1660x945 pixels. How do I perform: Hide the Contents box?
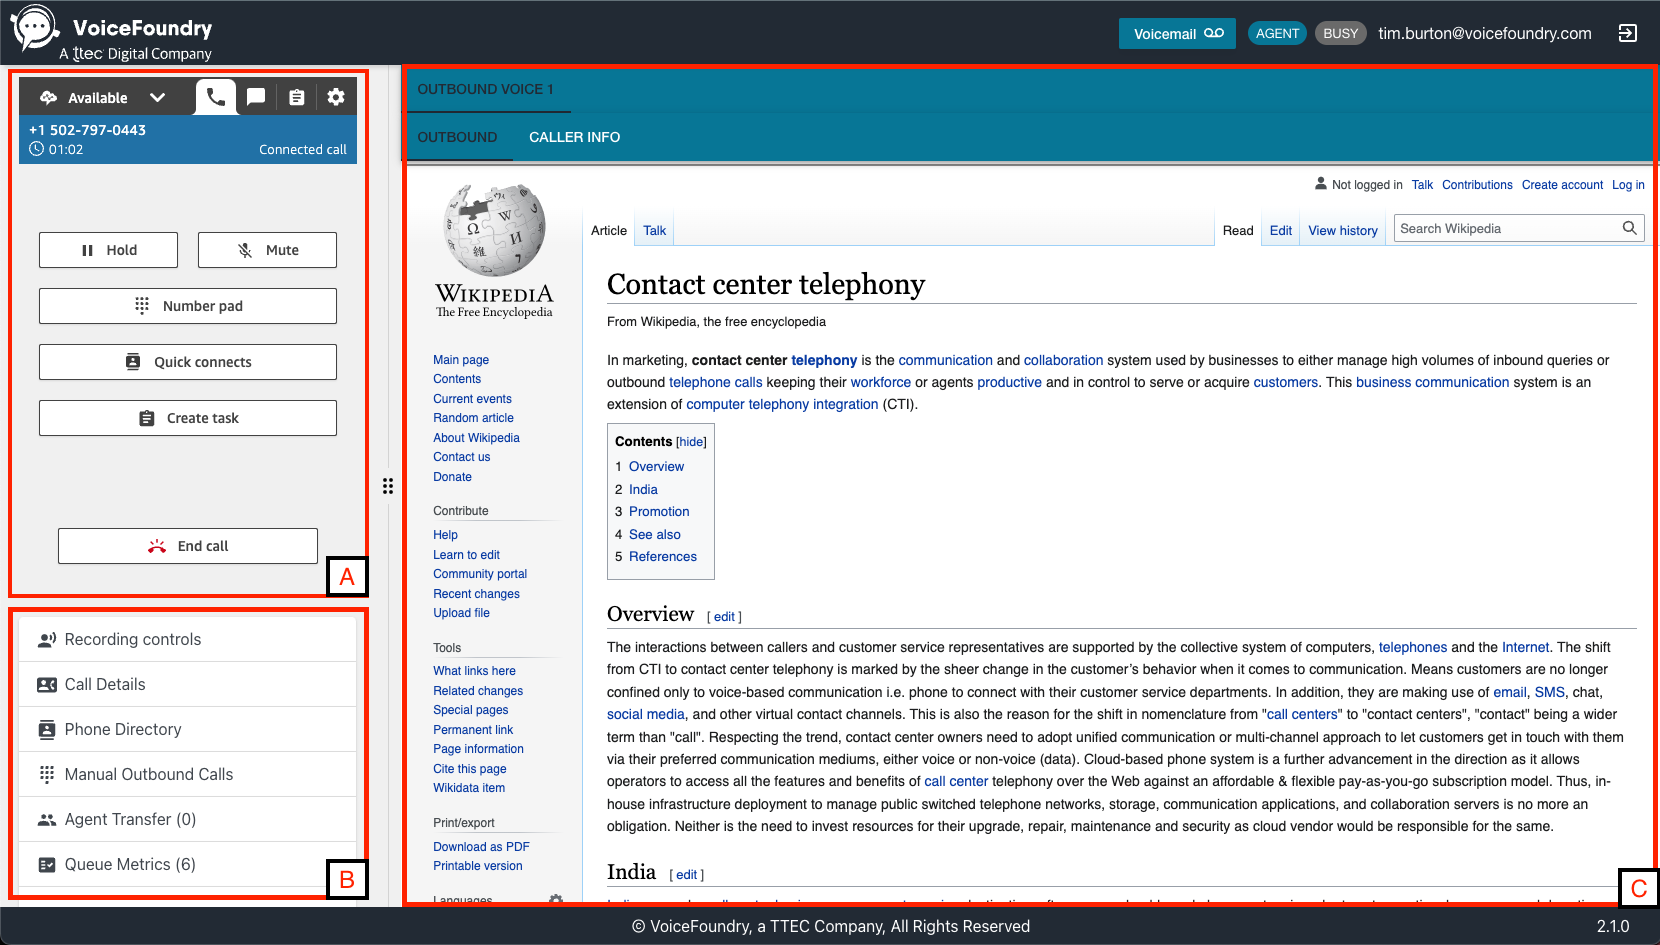coord(692,442)
